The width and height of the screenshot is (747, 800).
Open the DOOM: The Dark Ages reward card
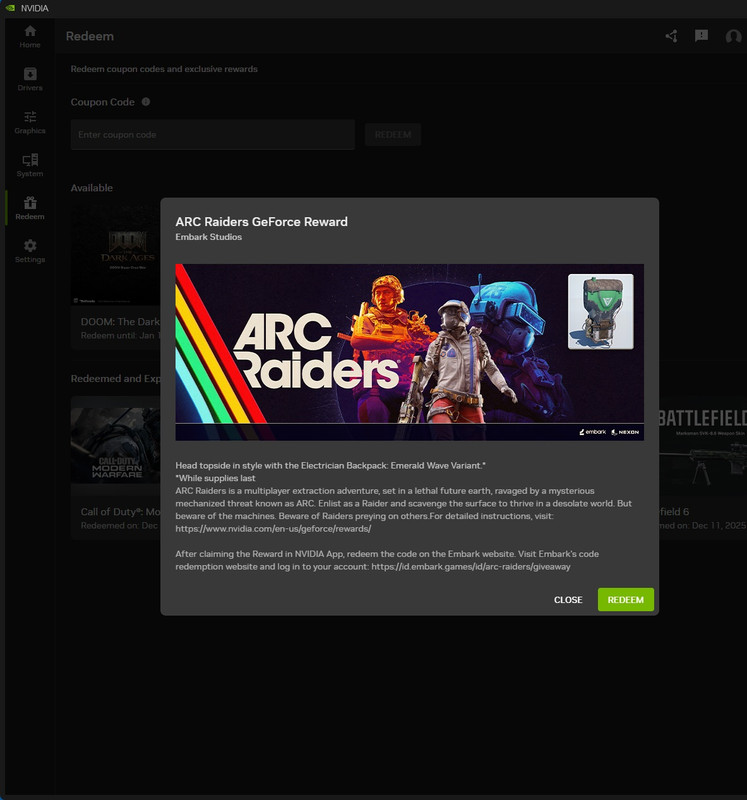coord(116,277)
